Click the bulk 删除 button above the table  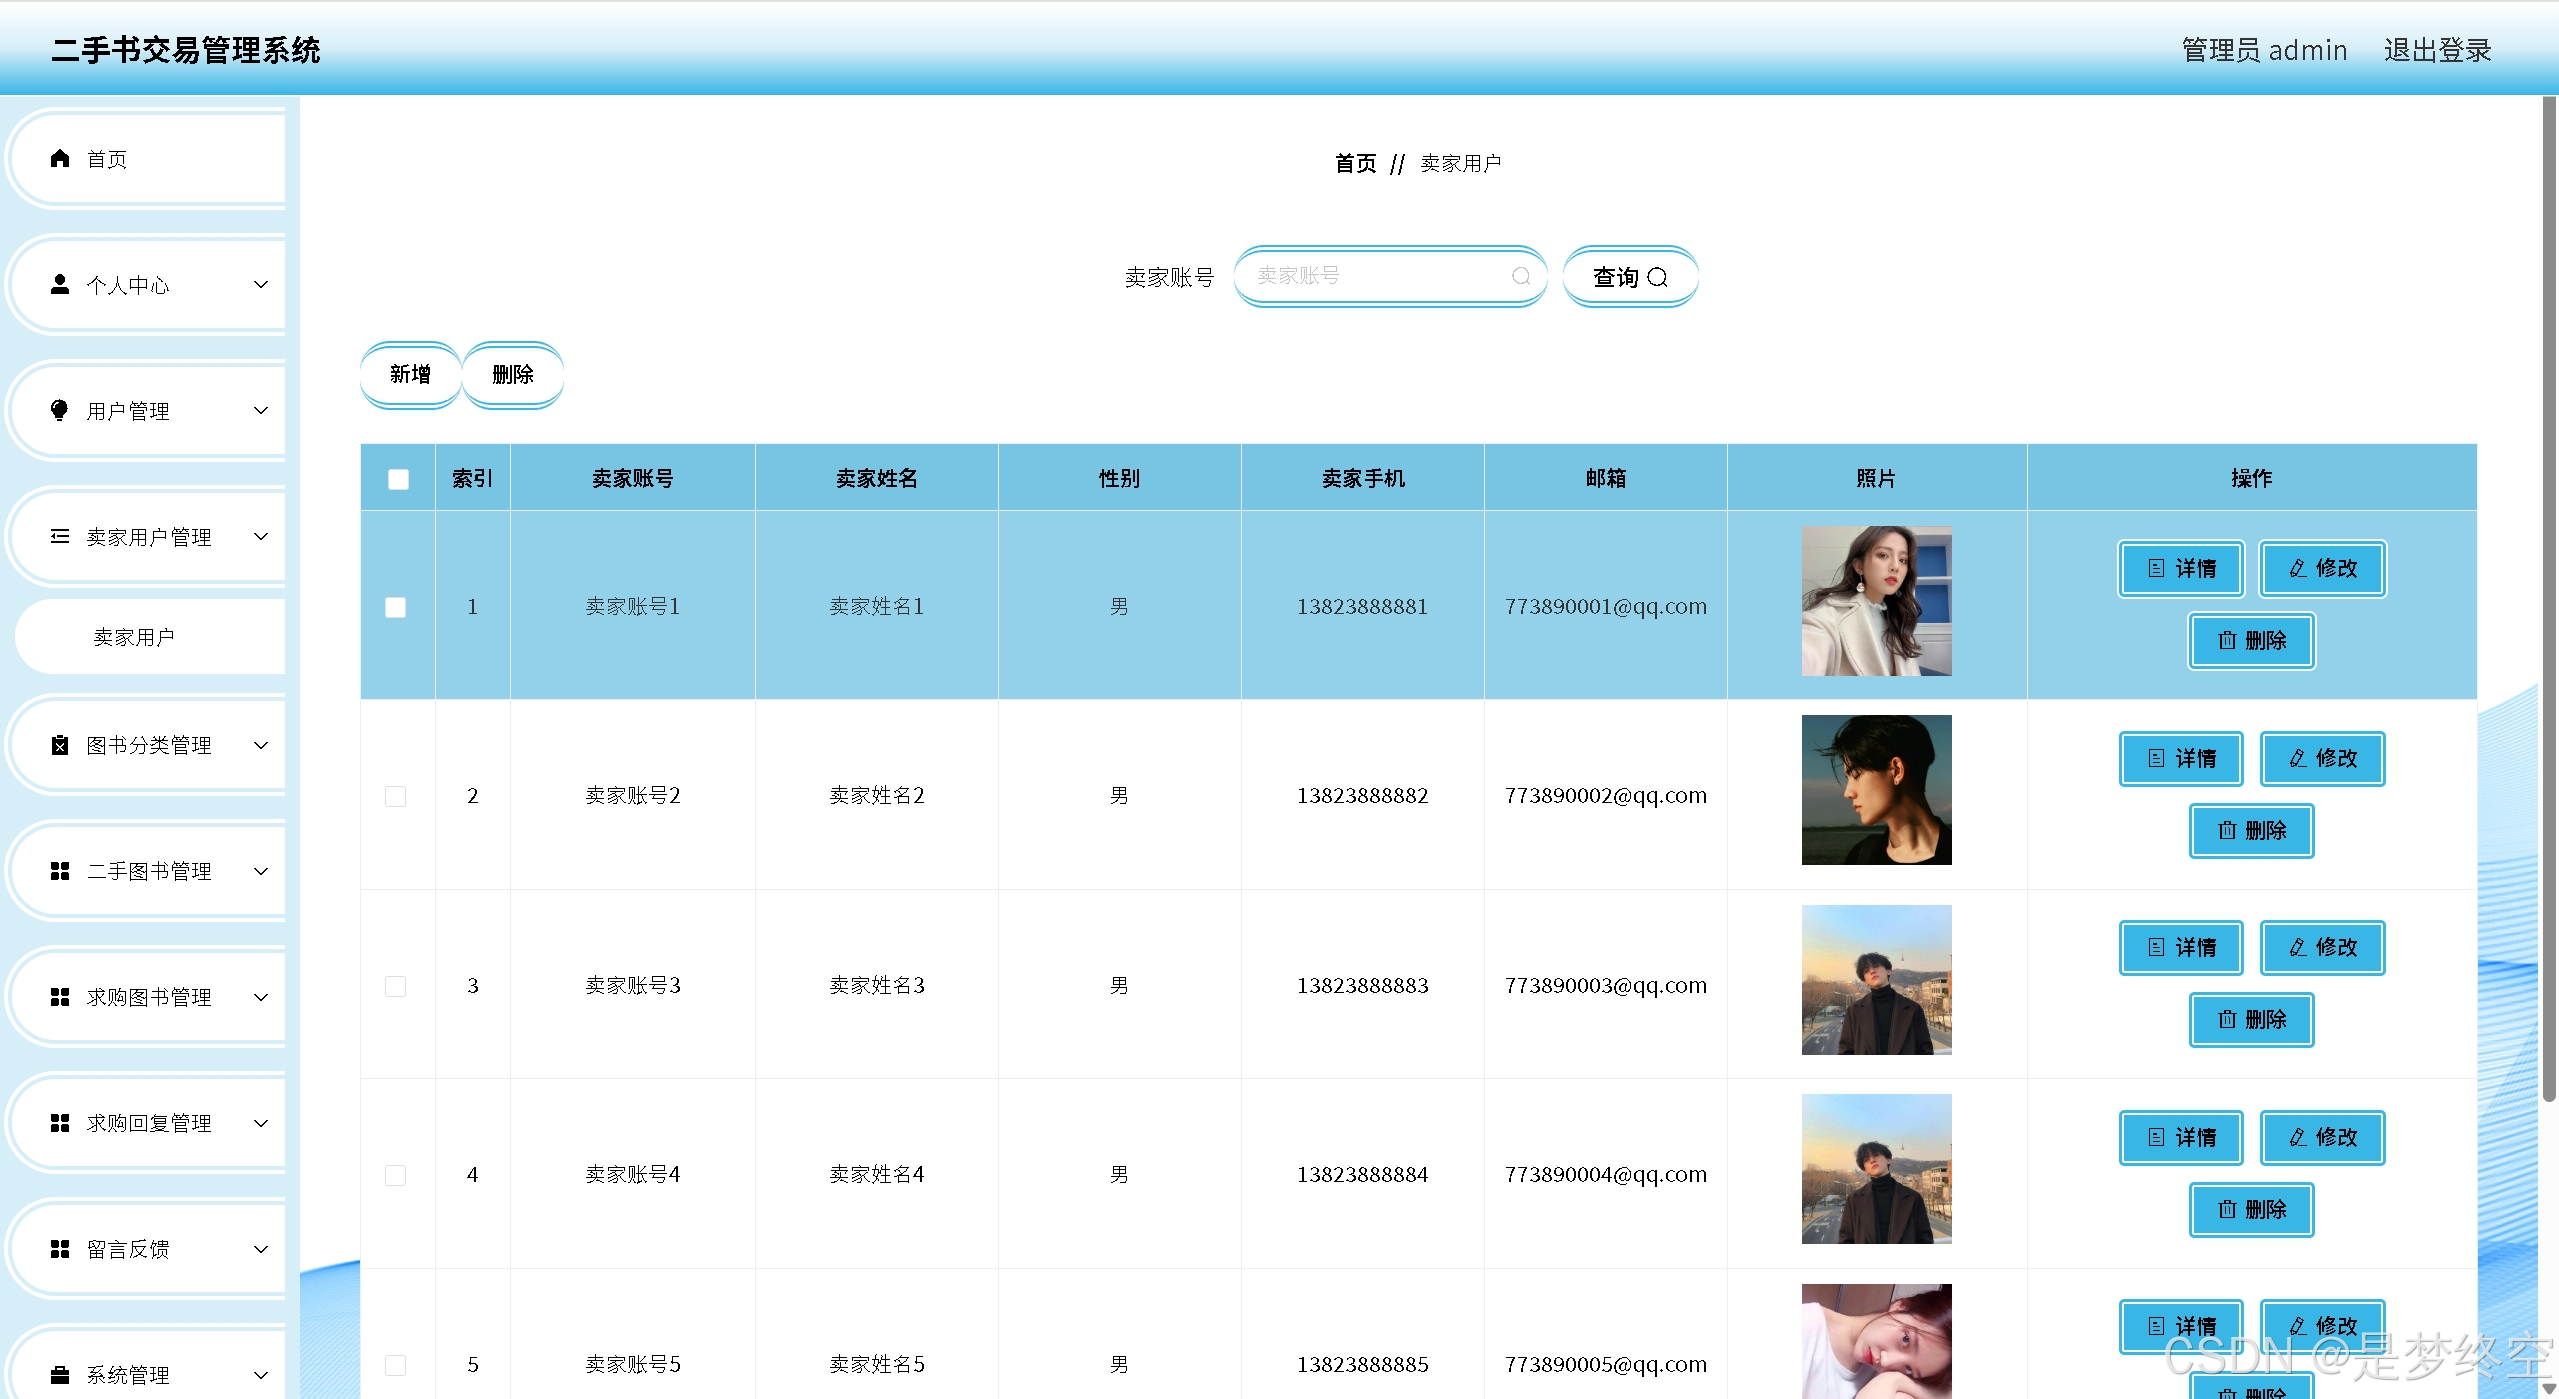(513, 374)
